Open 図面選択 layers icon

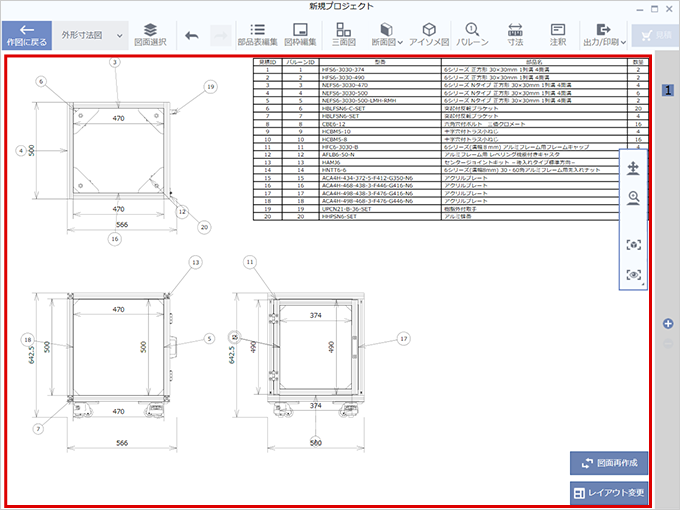coord(150,35)
